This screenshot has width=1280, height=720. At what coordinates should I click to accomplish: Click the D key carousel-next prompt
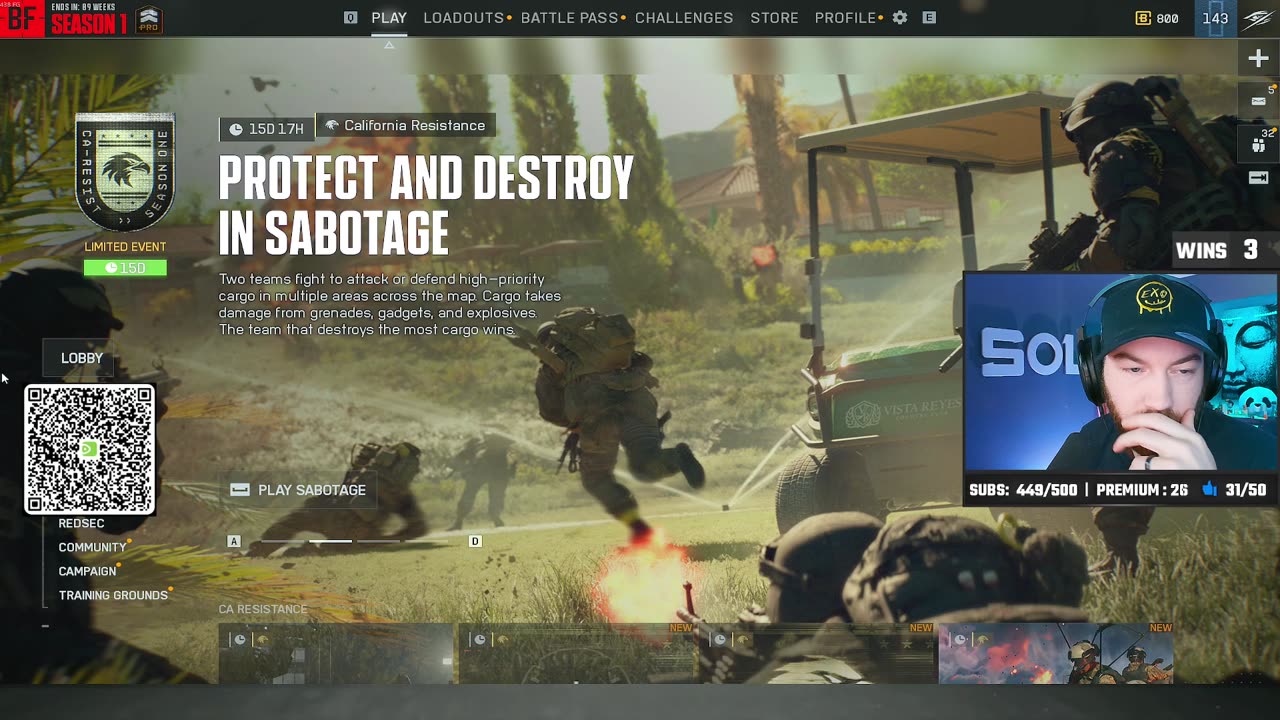pyautogui.click(x=475, y=541)
